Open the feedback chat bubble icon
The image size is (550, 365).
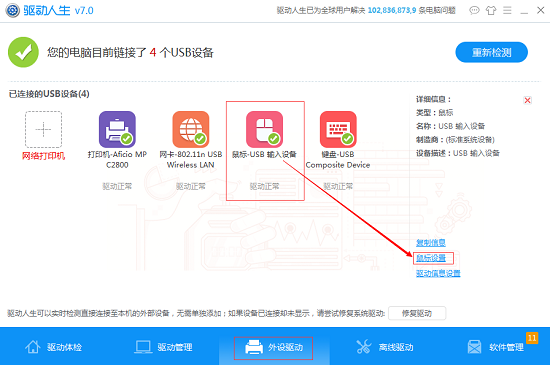(474, 11)
